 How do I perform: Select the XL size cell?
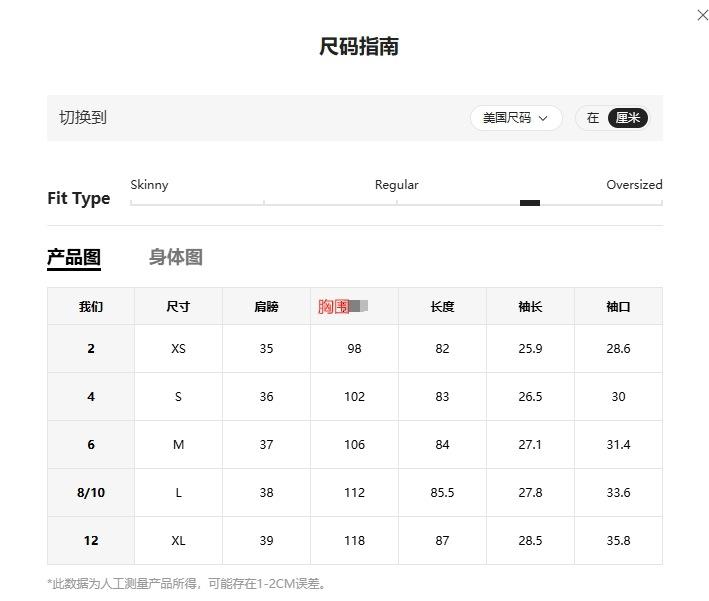pos(178,540)
